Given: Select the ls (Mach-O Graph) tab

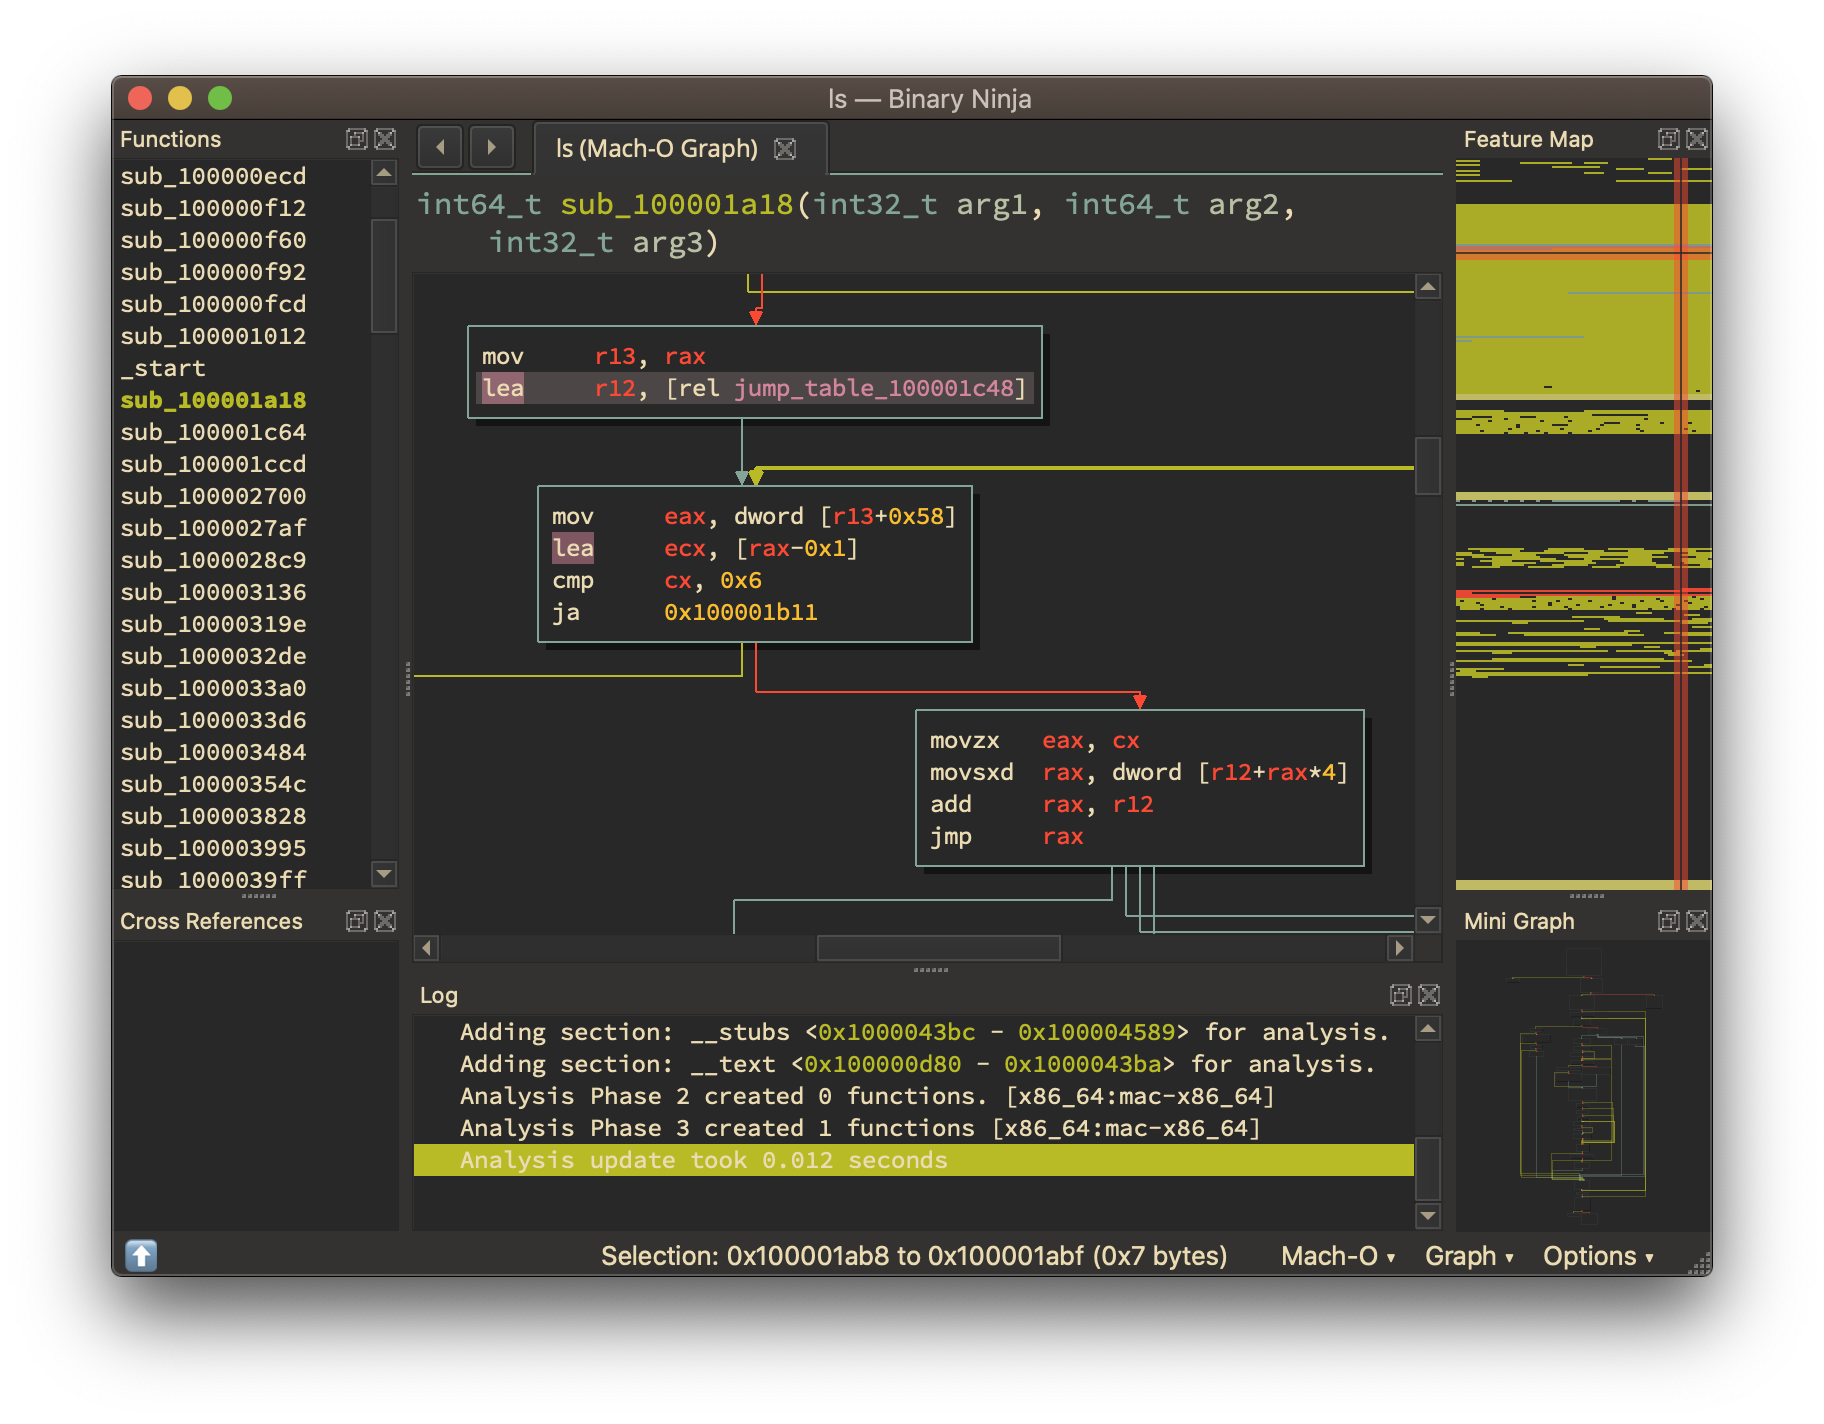Looking at the screenshot, I should [x=657, y=149].
